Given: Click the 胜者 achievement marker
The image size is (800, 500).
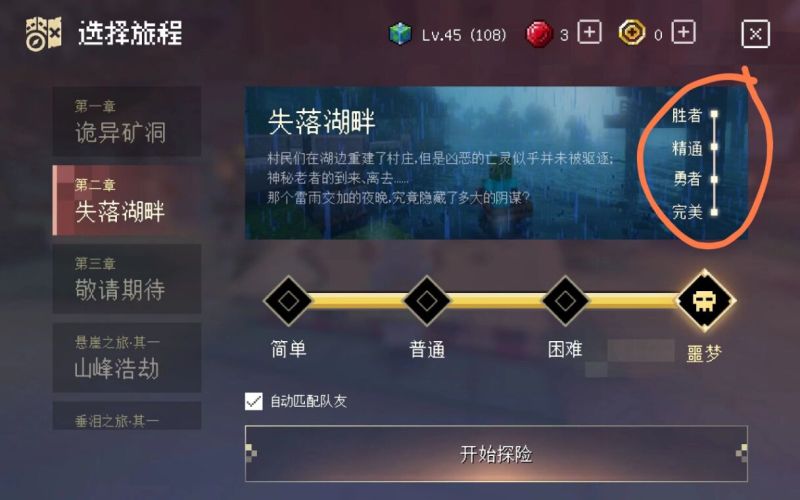Looking at the screenshot, I should click(x=714, y=114).
